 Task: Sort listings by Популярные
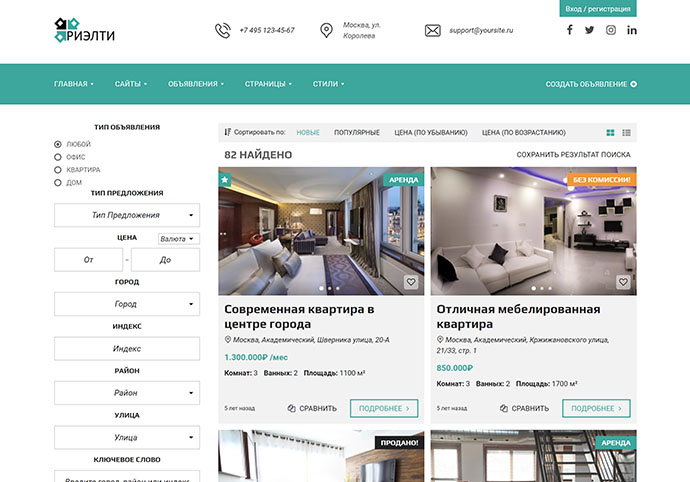pyautogui.click(x=357, y=132)
